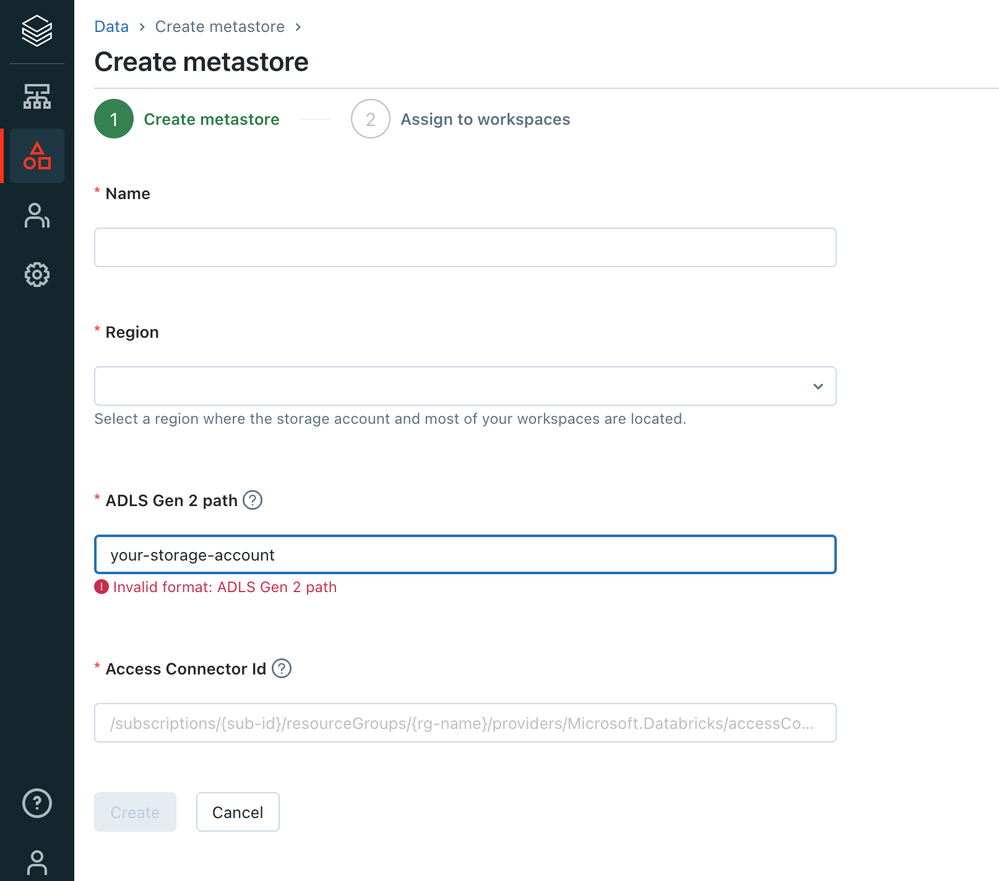The width and height of the screenshot is (999, 881).
Task: Select step 1 Create metastore
Action: tap(114, 119)
